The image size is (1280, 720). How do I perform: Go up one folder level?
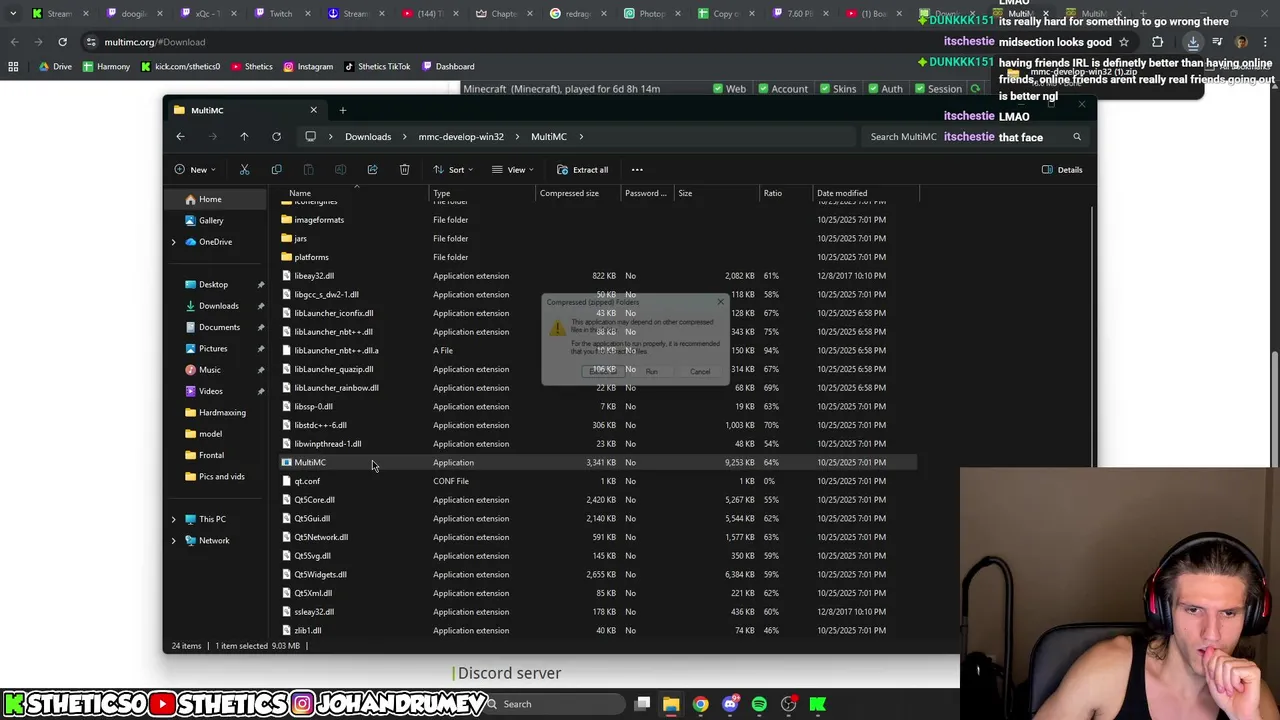[244, 136]
